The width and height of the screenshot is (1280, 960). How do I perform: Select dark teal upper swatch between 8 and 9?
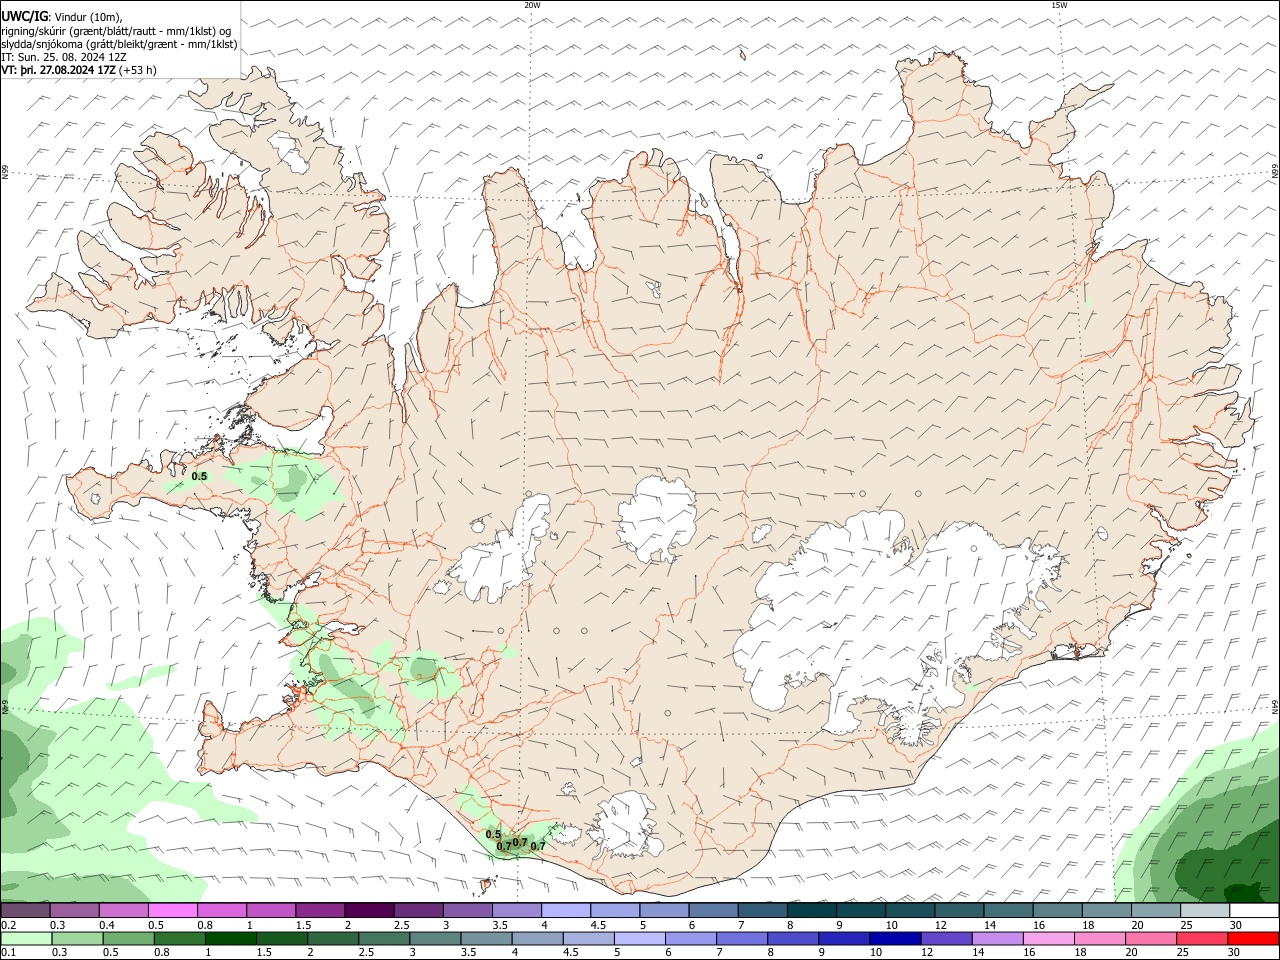(x=810, y=910)
